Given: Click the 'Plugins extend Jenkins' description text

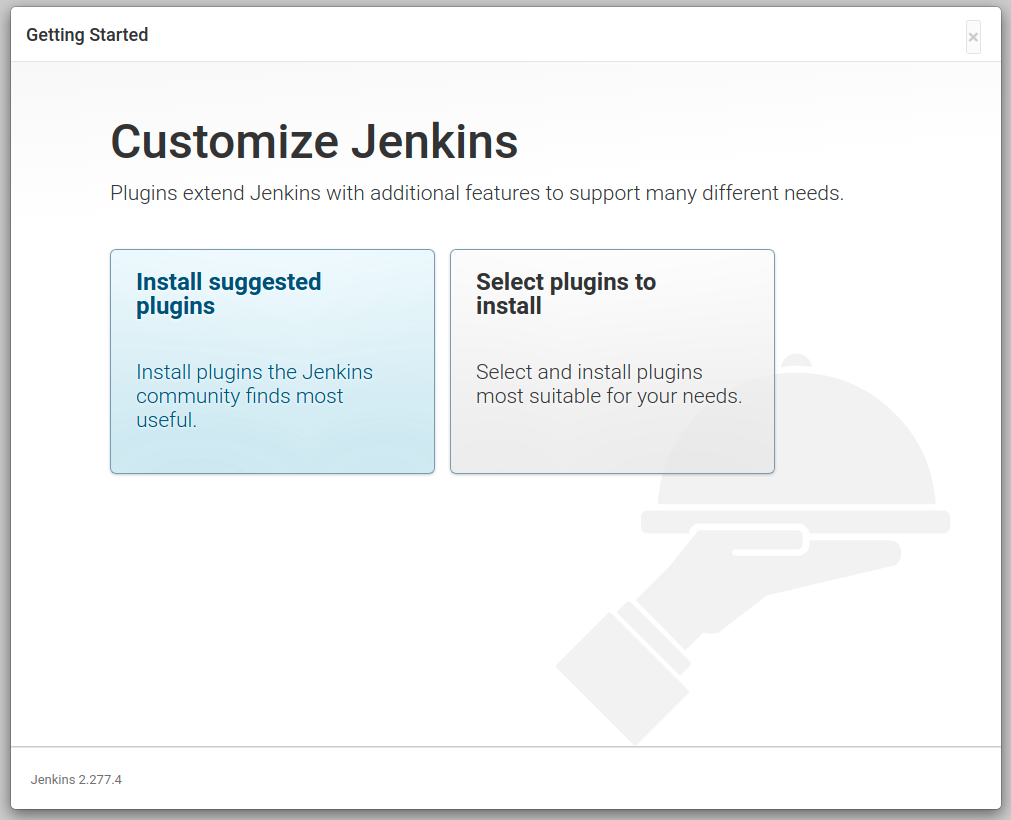Looking at the screenshot, I should tap(477, 193).
